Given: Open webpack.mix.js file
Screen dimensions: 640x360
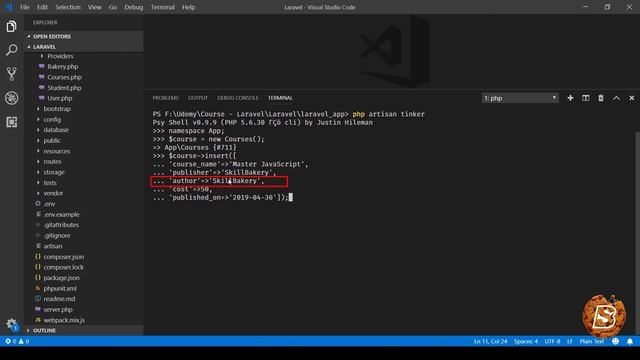Looking at the screenshot, I should 64,320.
